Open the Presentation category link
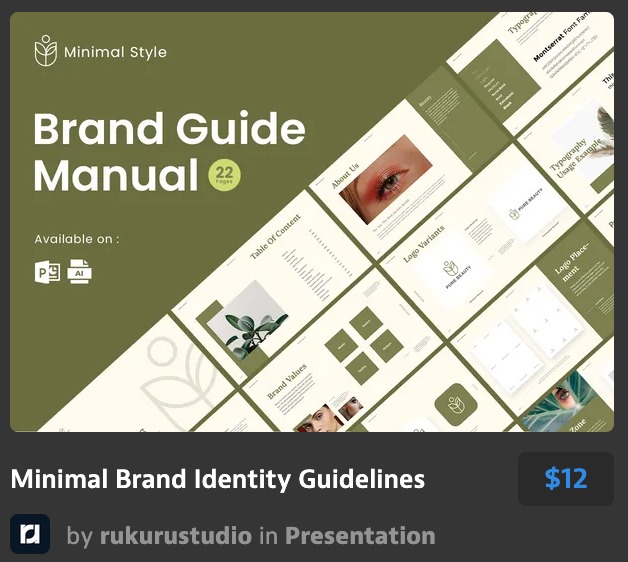 (x=360, y=536)
